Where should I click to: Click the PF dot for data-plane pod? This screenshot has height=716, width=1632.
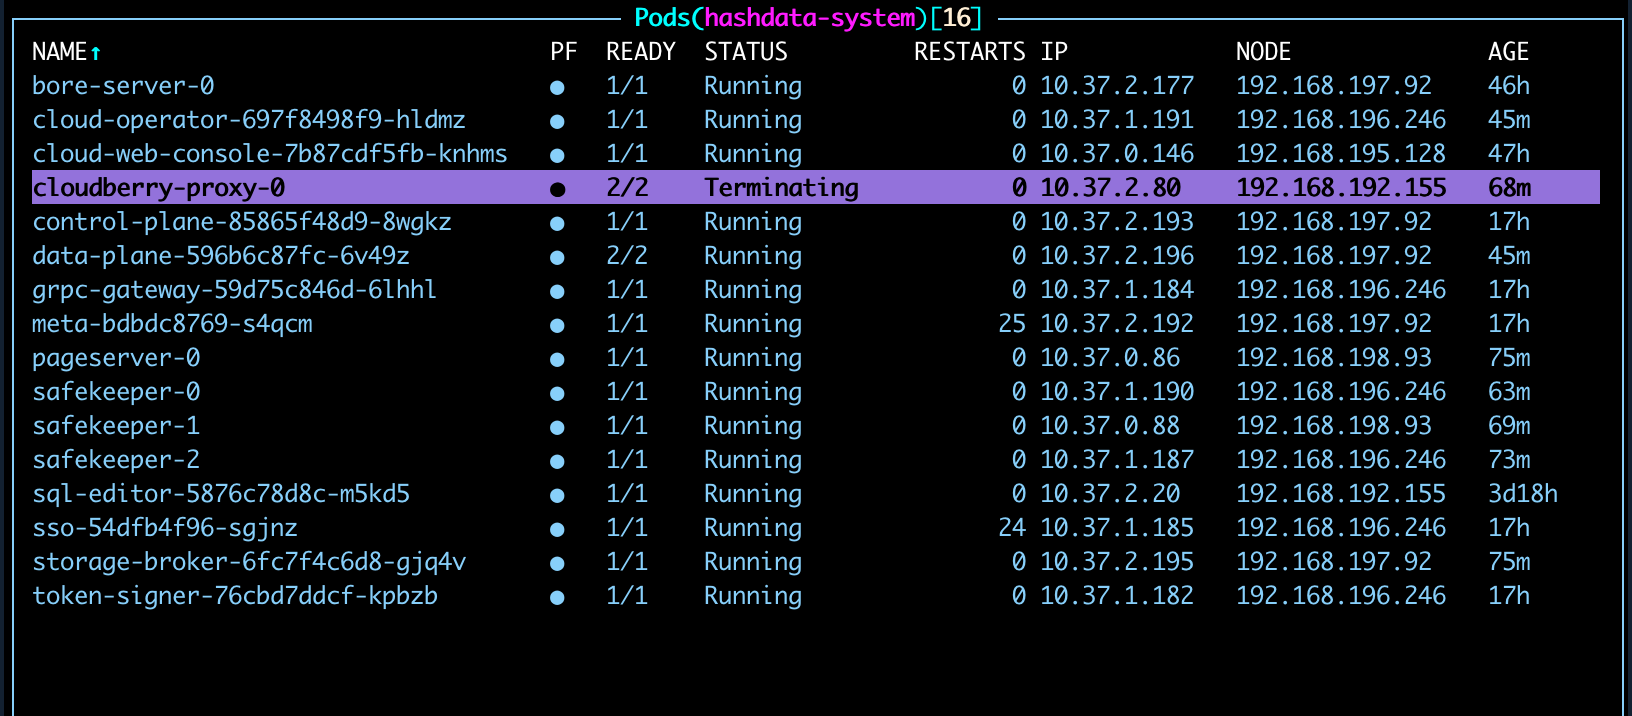557,257
